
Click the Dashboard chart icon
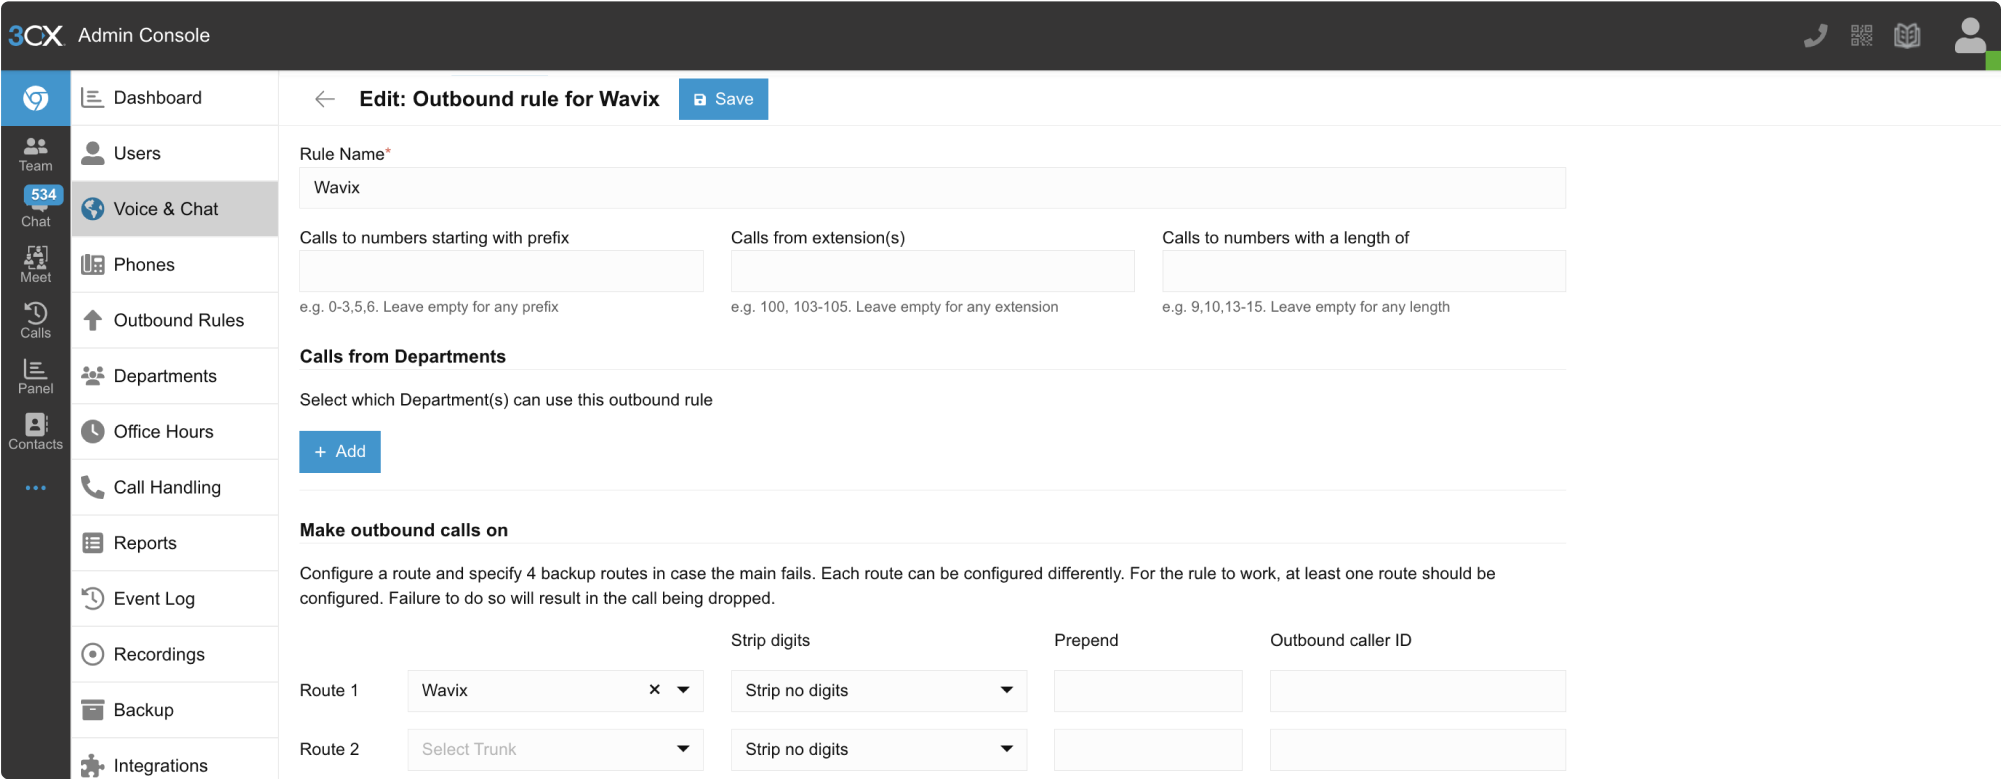point(93,98)
